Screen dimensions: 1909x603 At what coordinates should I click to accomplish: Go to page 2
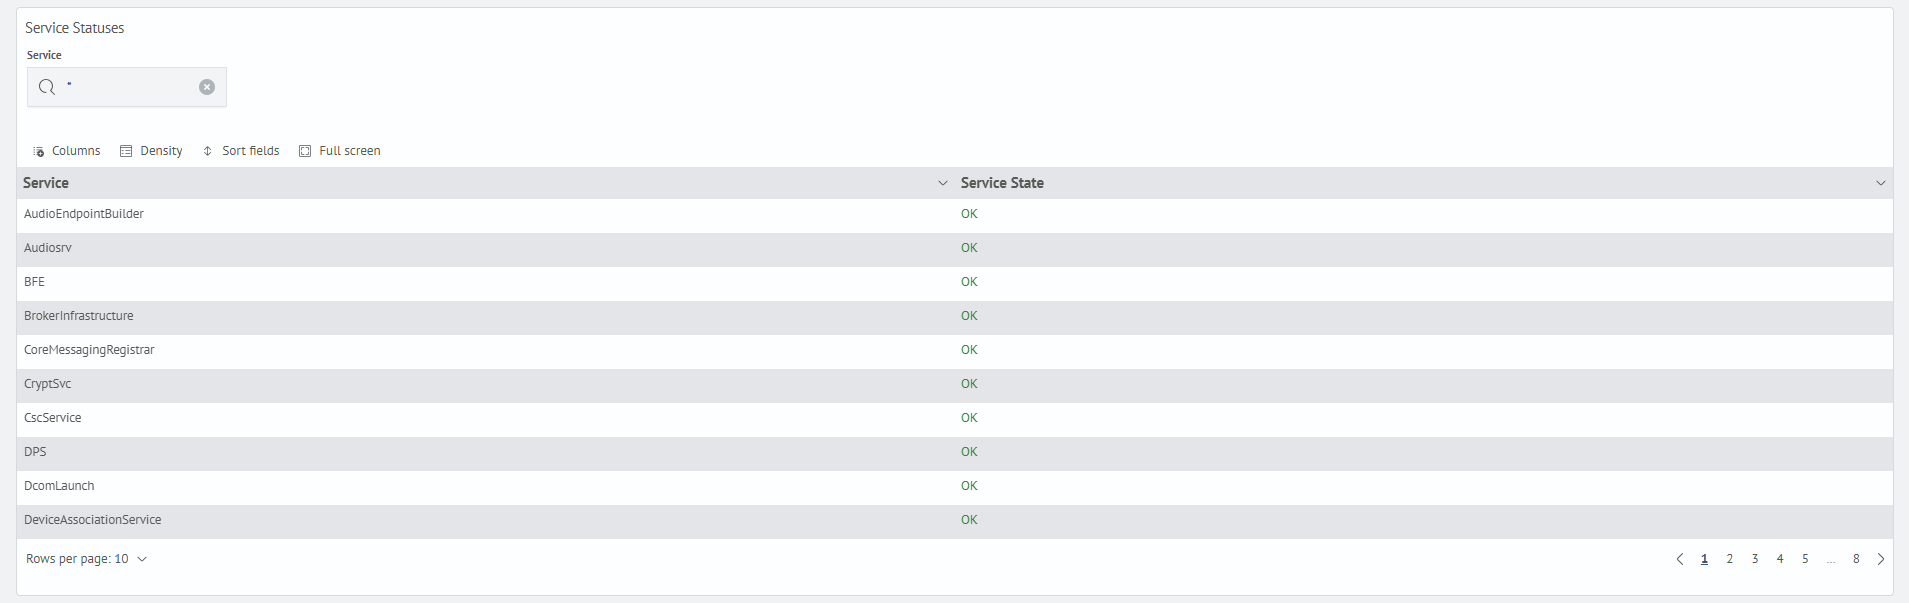1729,559
